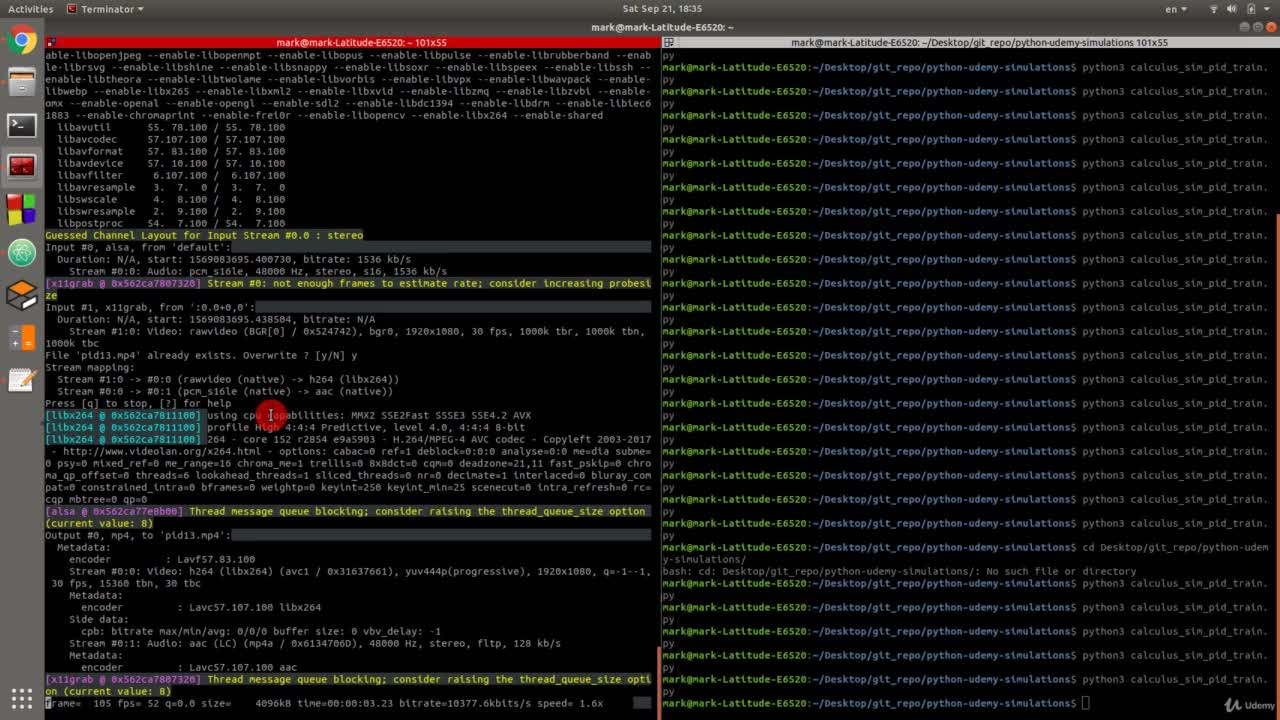Open the clock 'Sat Sep 21, 18:35'
Screen dimensions: 1280x720
(662, 9)
